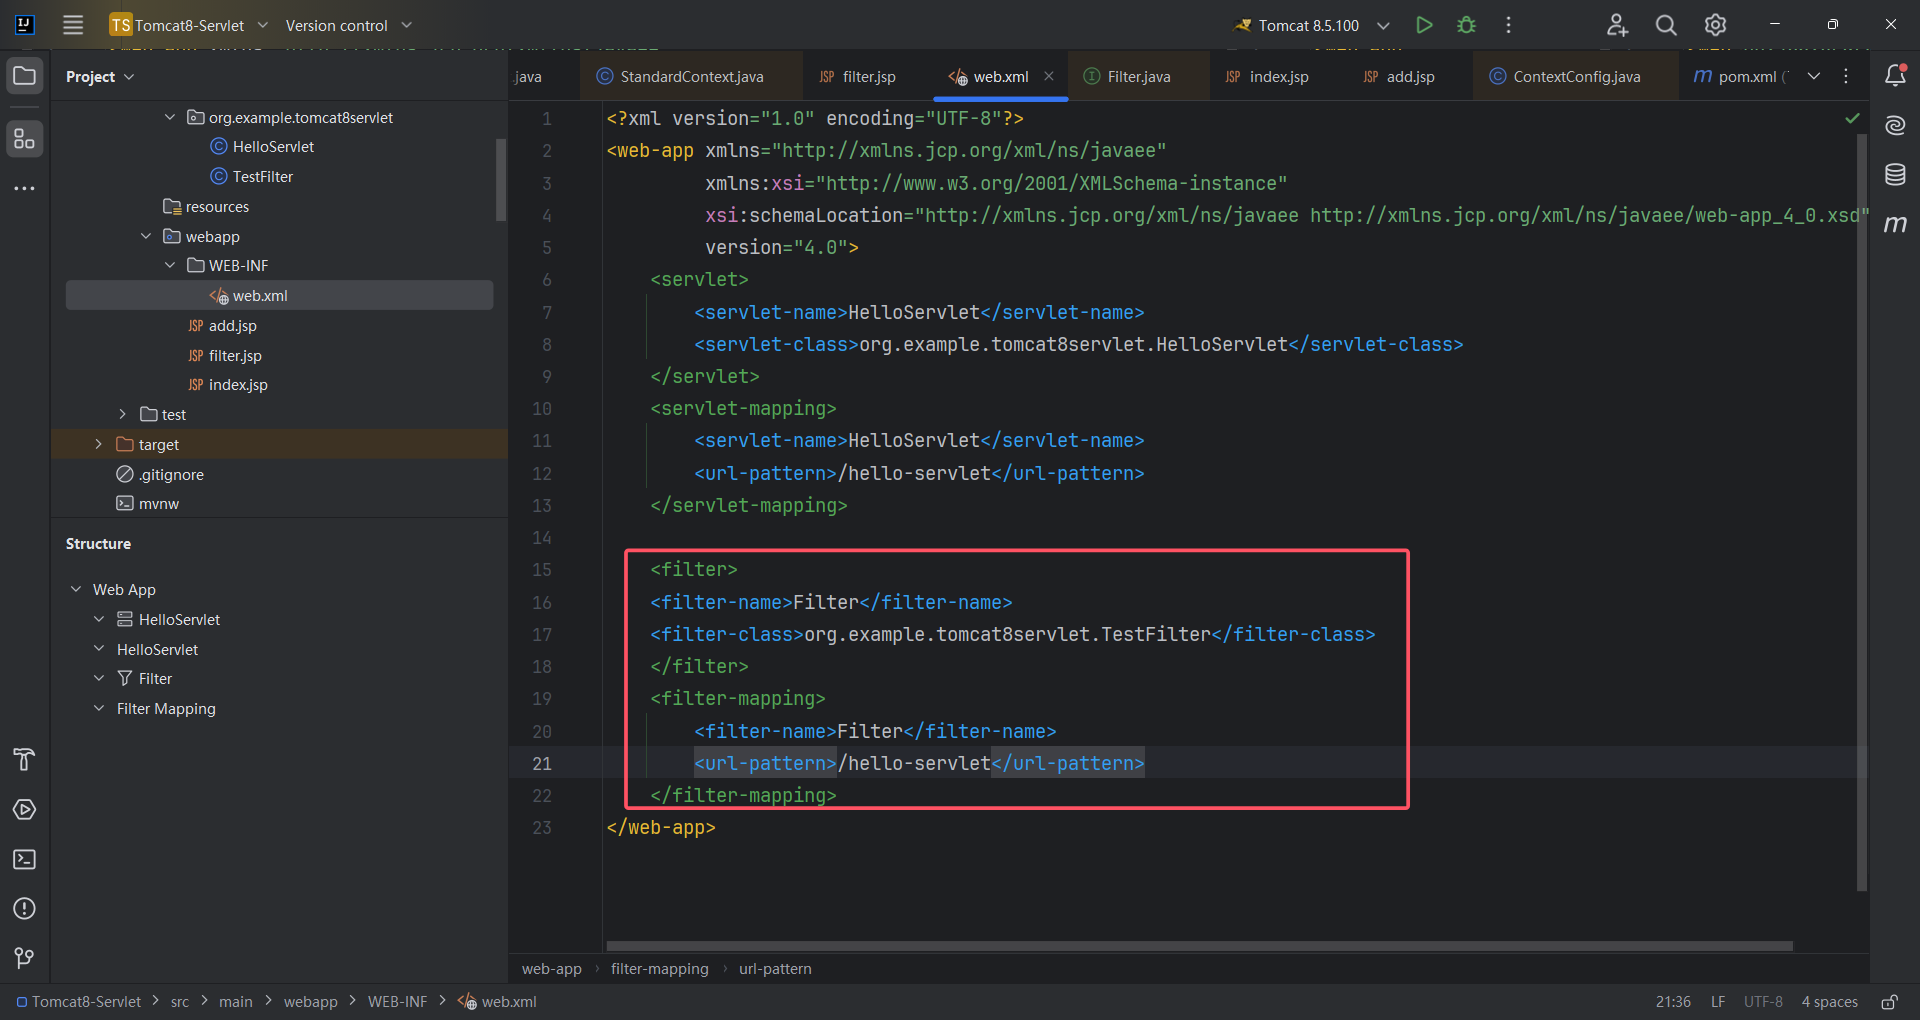1920x1020 pixels.
Task: Collapse the WEB-INF folder
Action: (x=170, y=265)
